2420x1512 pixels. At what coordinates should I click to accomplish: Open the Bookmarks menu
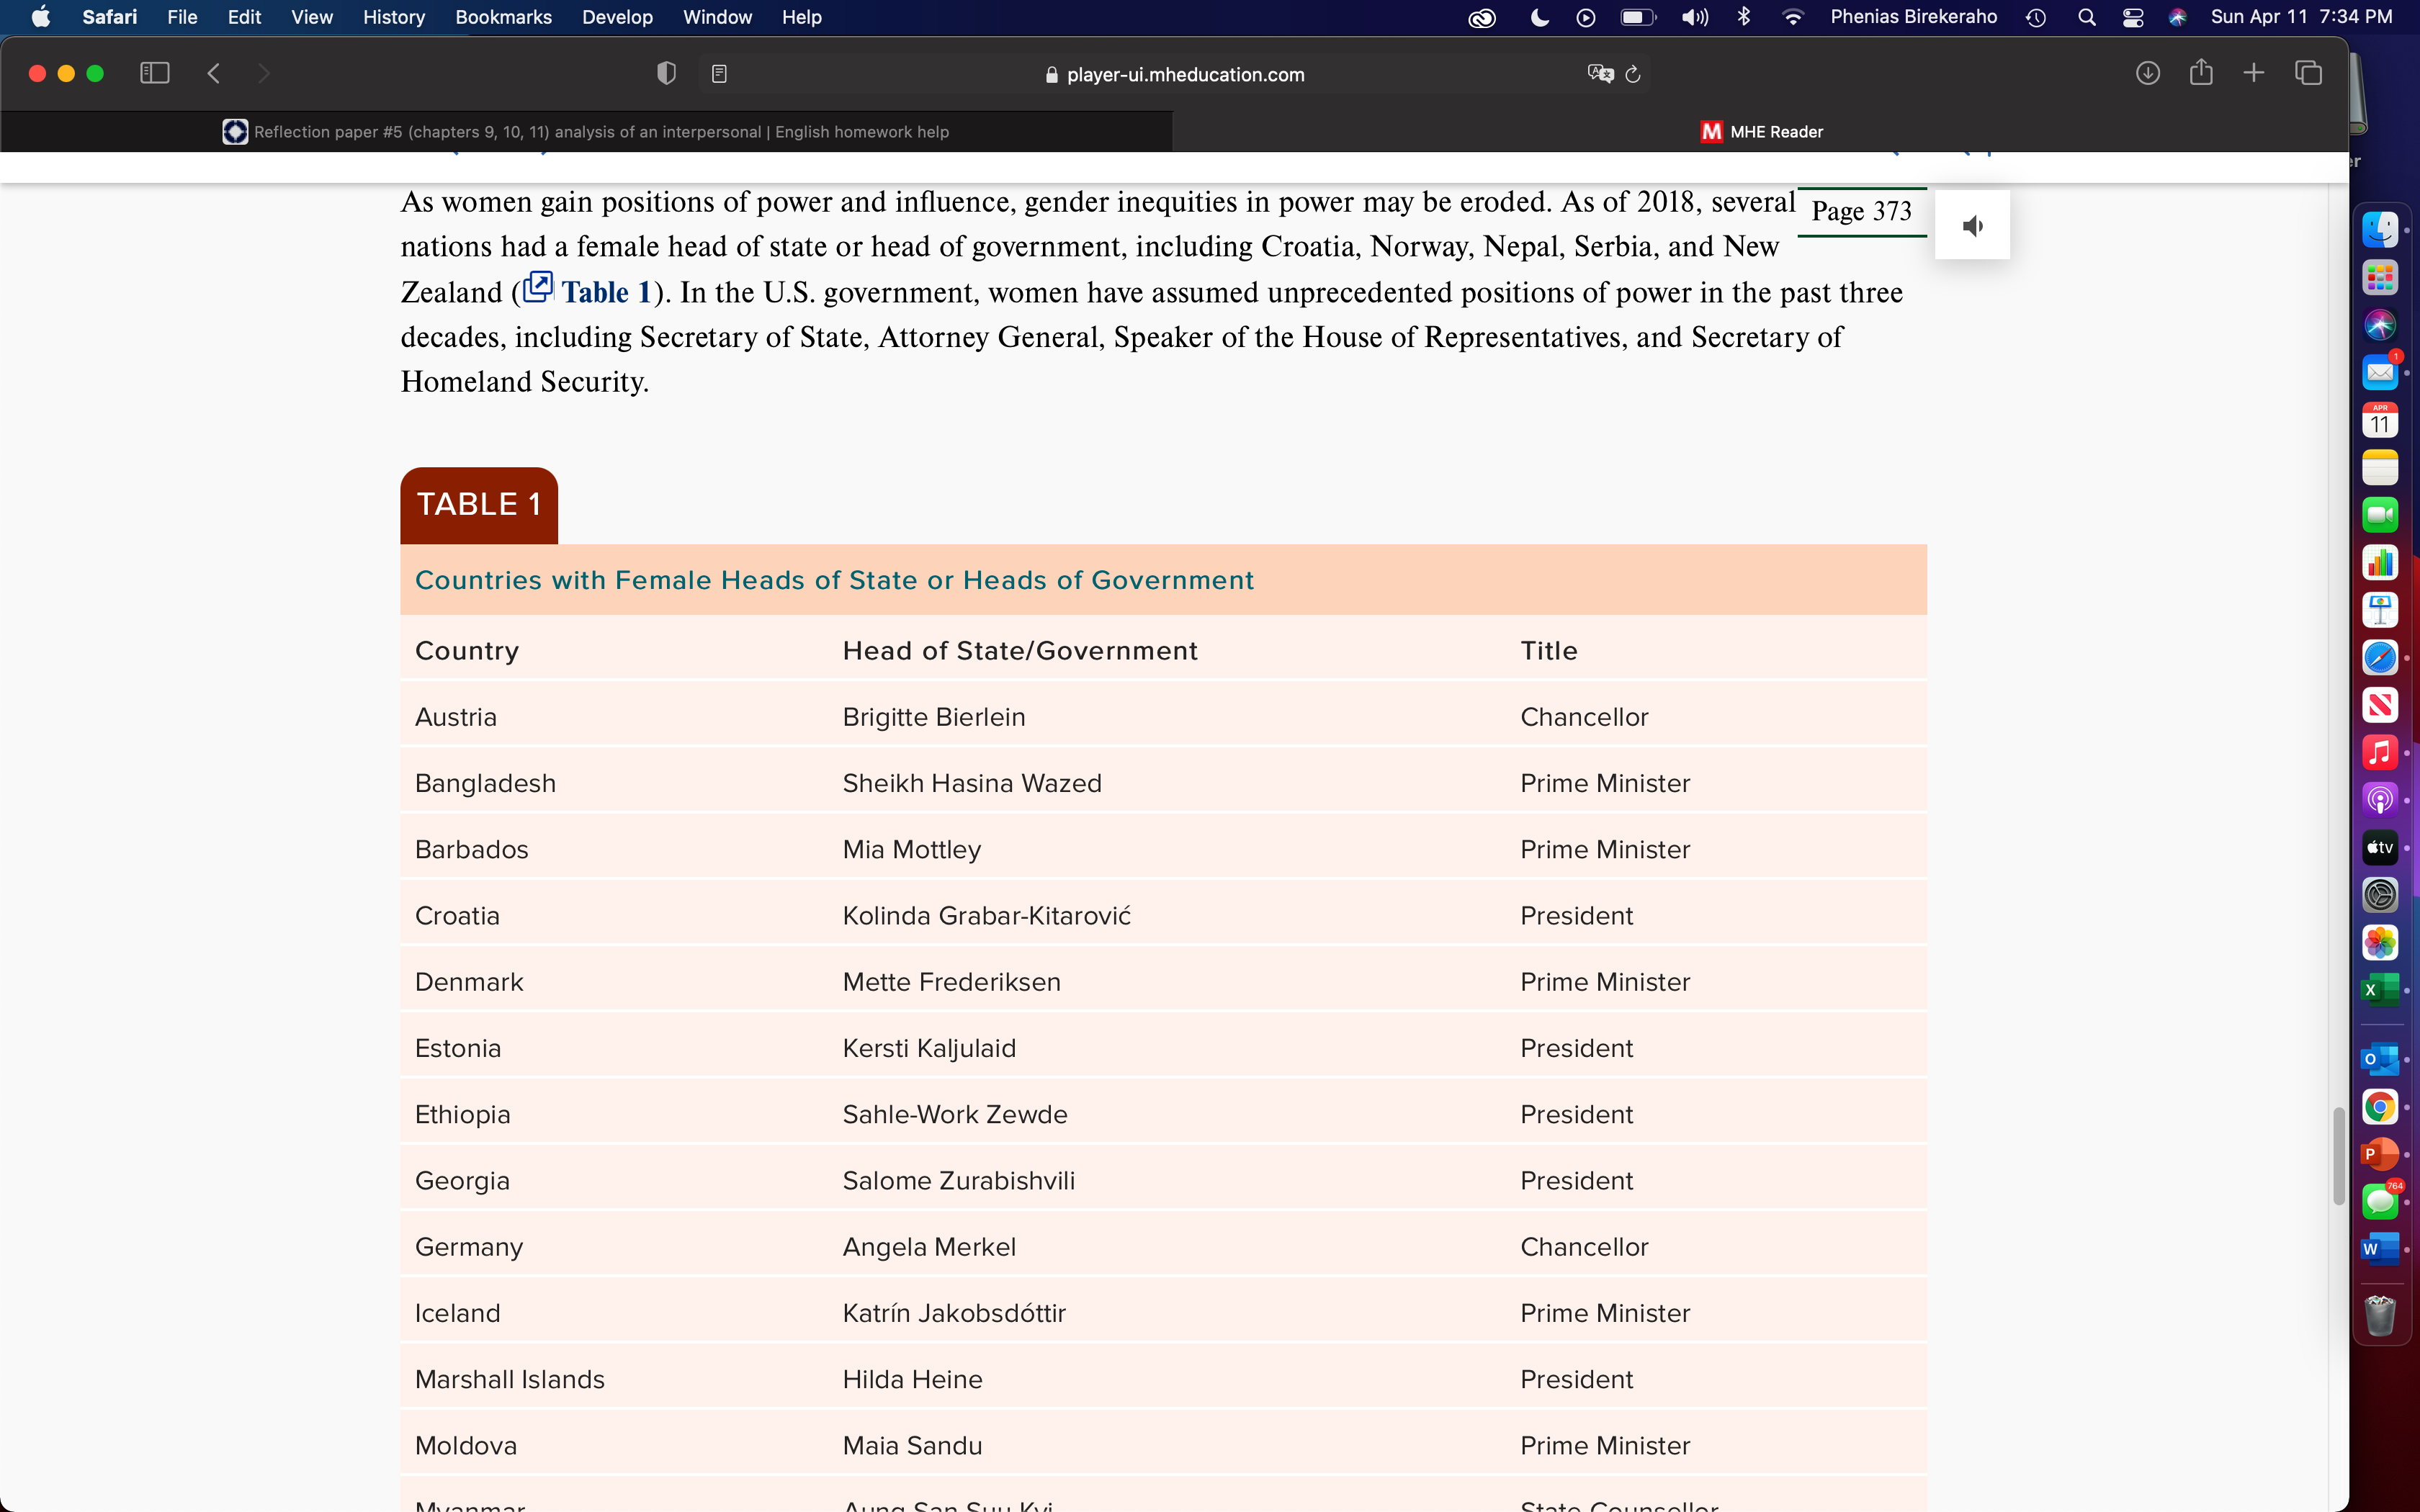pos(503,17)
